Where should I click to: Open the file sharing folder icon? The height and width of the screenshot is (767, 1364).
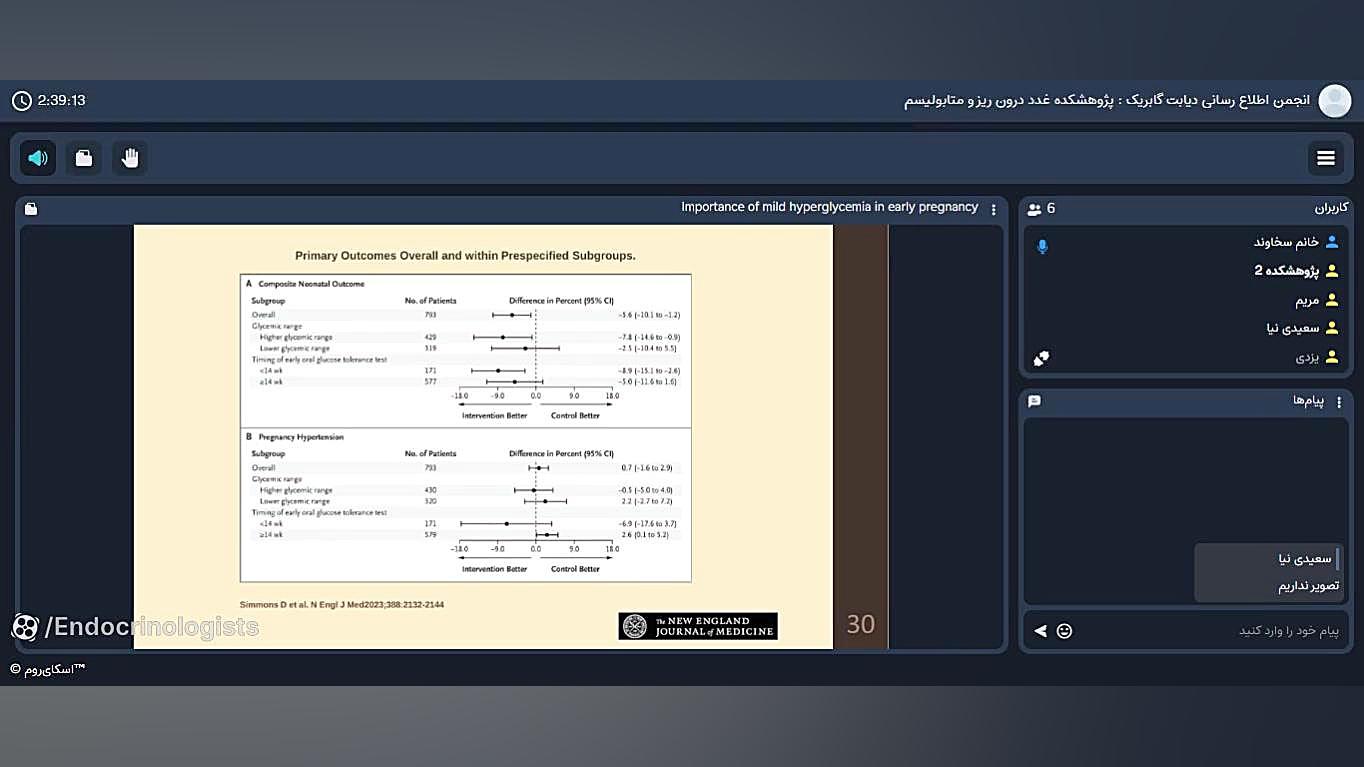tap(84, 158)
